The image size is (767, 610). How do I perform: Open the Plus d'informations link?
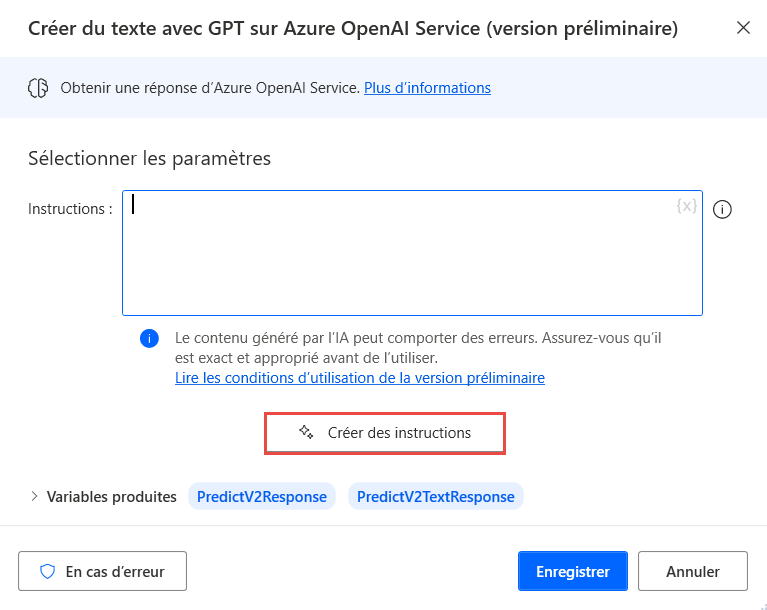[x=427, y=88]
